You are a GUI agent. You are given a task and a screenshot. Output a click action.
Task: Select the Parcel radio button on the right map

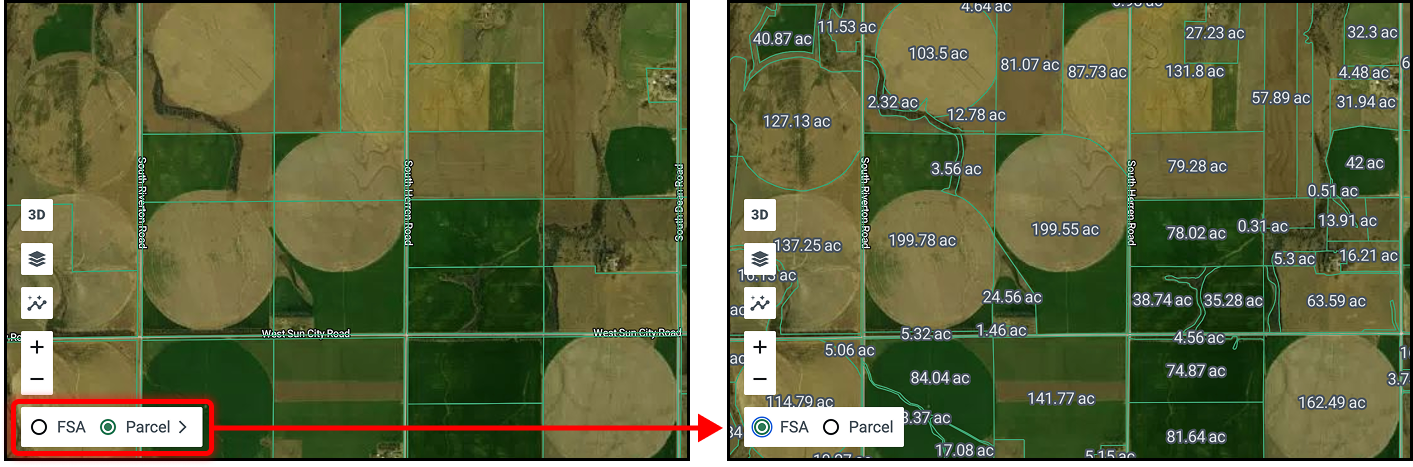click(x=830, y=427)
